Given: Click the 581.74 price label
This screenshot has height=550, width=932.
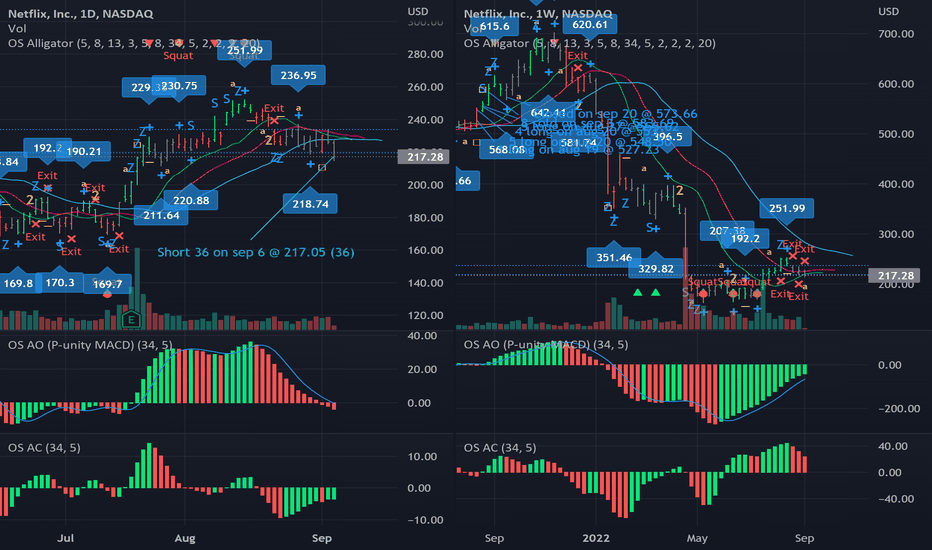Looking at the screenshot, I should click(x=578, y=143).
